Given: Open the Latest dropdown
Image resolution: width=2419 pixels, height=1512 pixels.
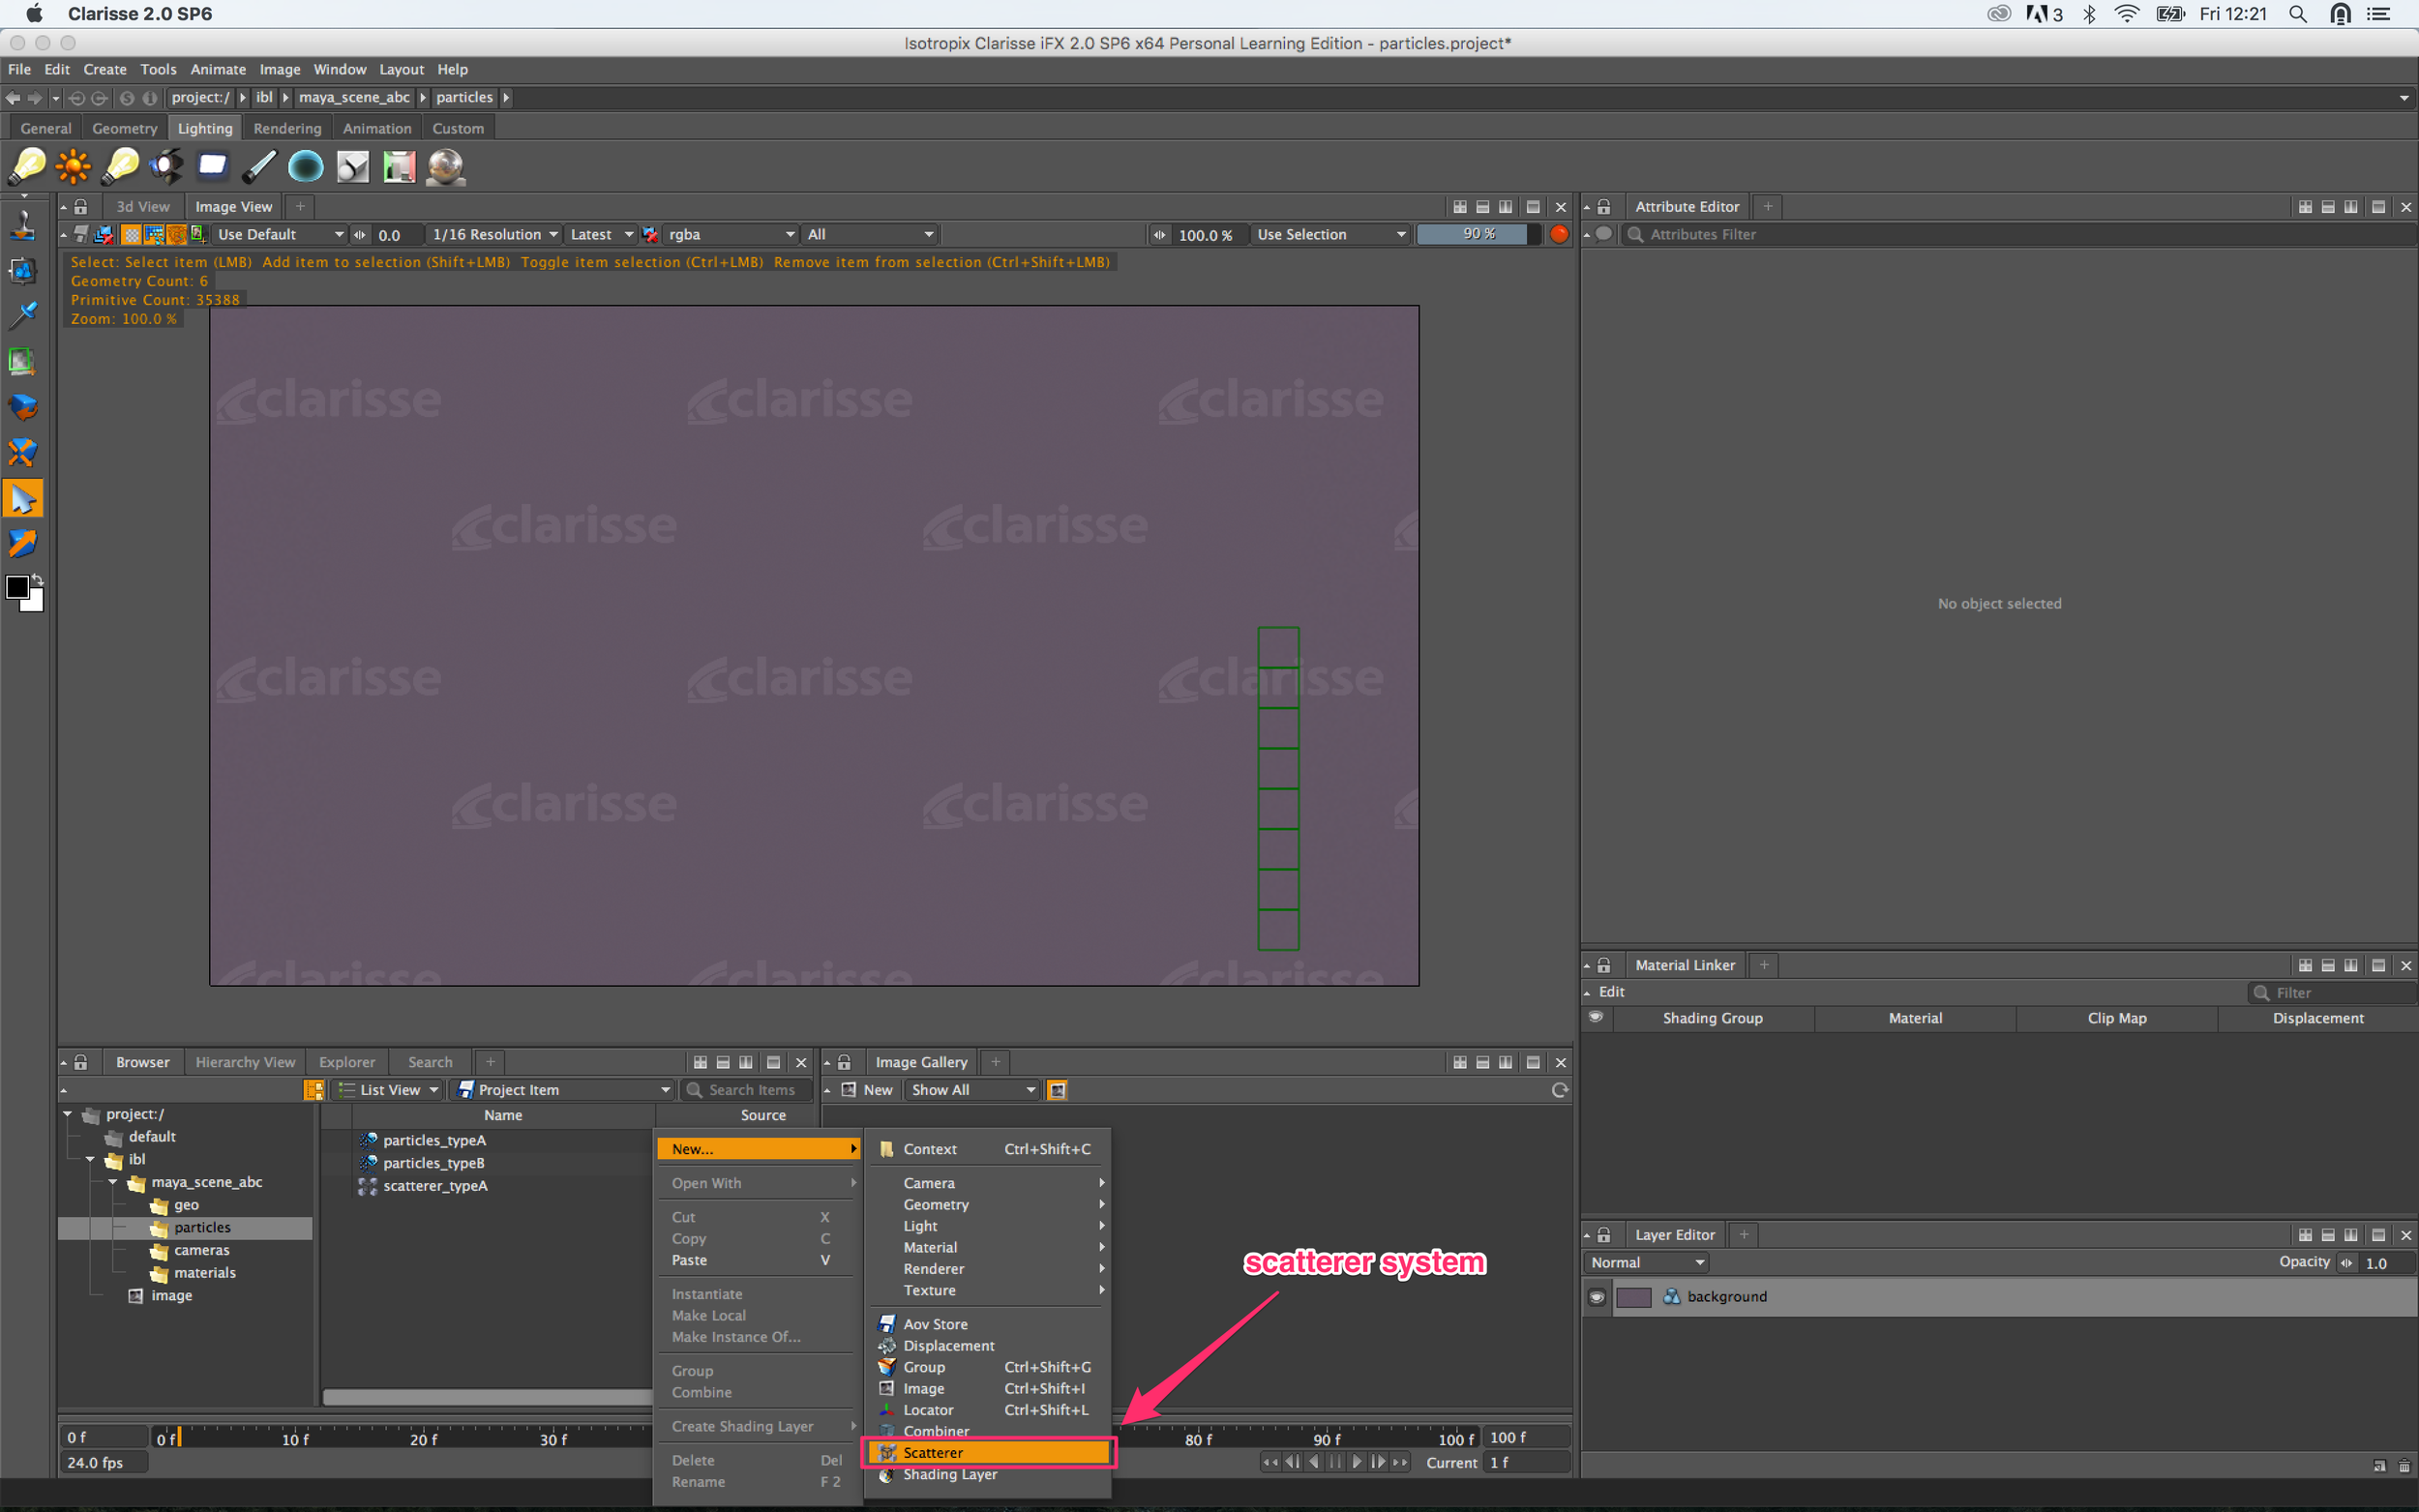Looking at the screenshot, I should click(600, 234).
